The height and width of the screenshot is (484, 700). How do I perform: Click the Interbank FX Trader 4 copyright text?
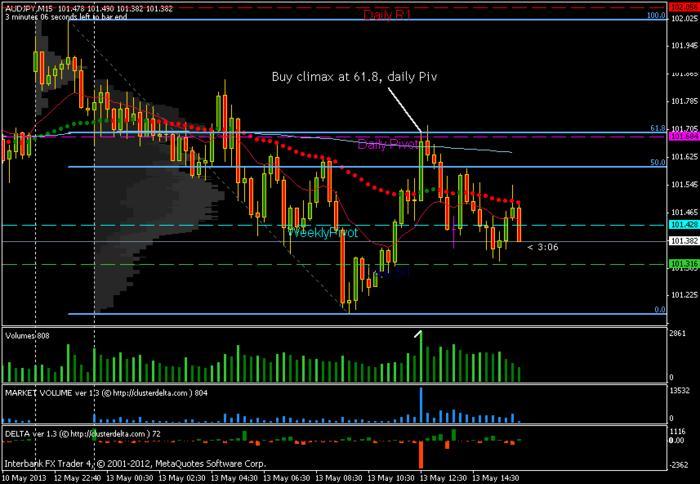click(135, 464)
